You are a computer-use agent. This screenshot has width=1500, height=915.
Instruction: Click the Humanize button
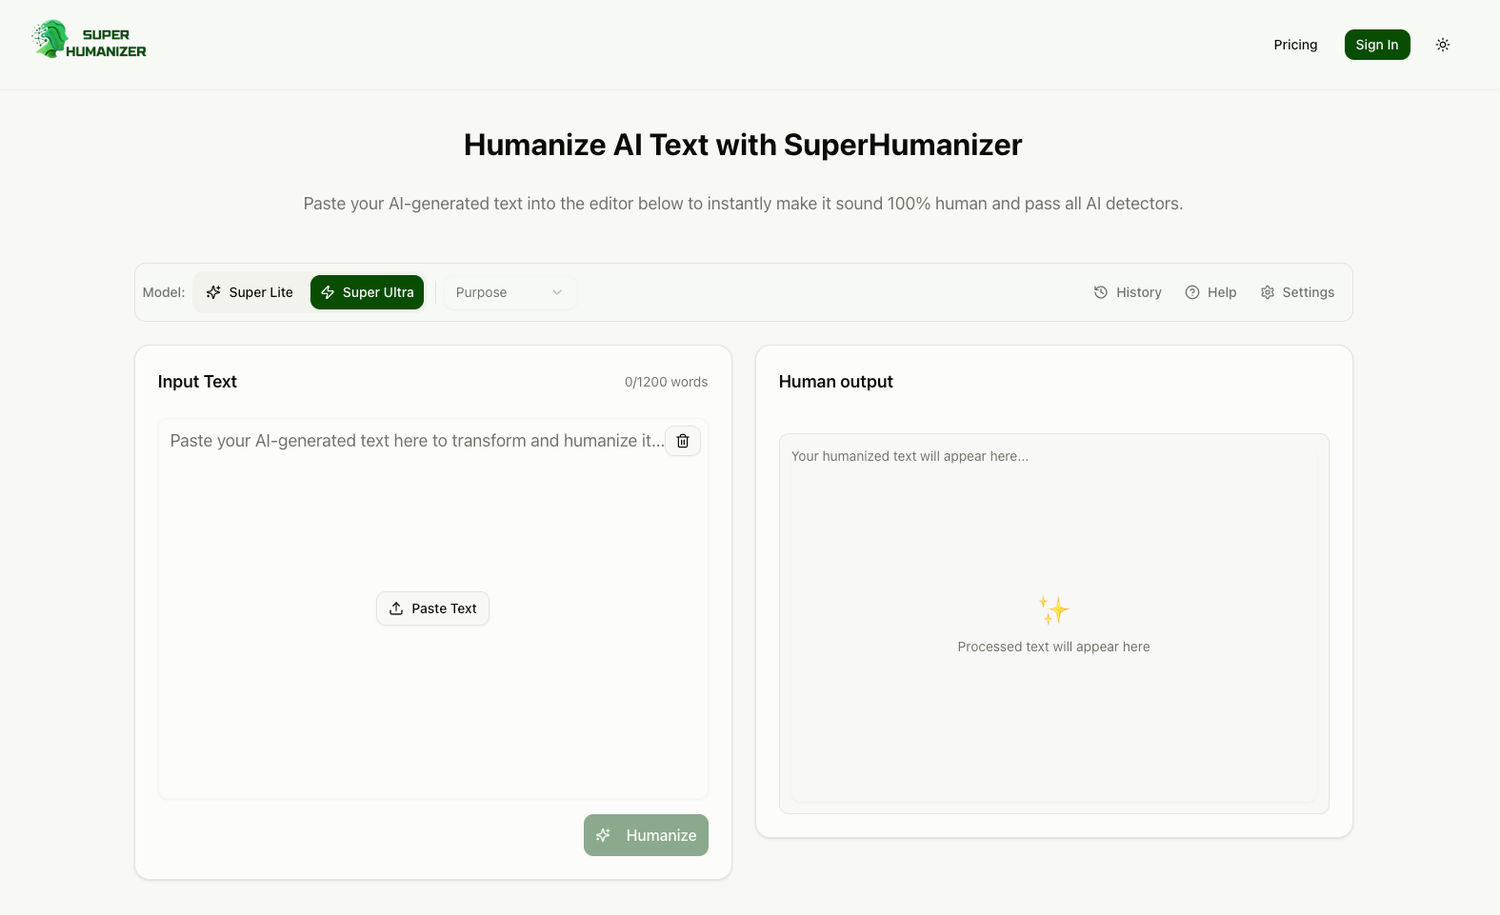pyautogui.click(x=646, y=835)
